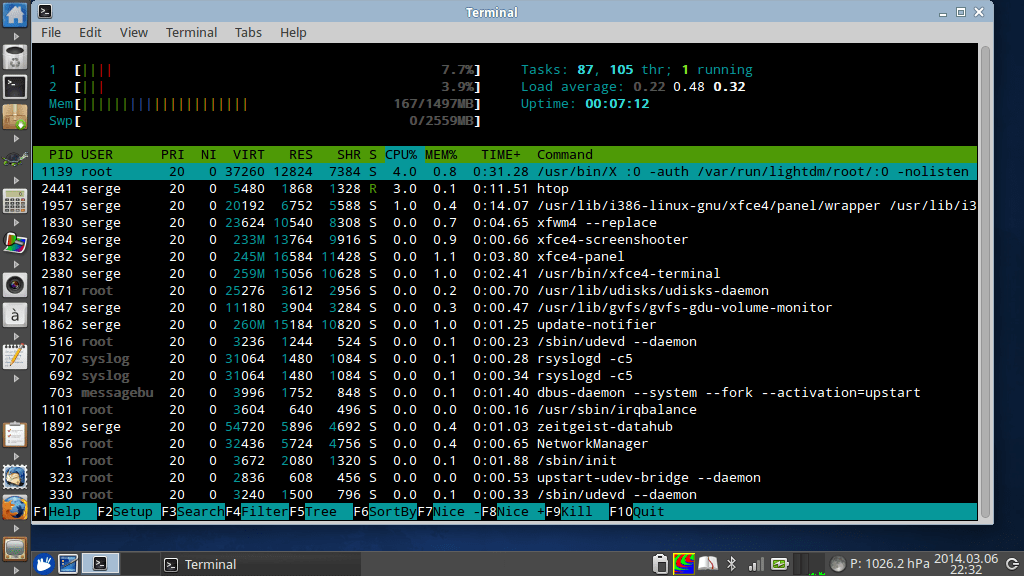Open the Trash icon in the dock
Screen dimensions: 1024x576
pyautogui.click(x=14, y=57)
